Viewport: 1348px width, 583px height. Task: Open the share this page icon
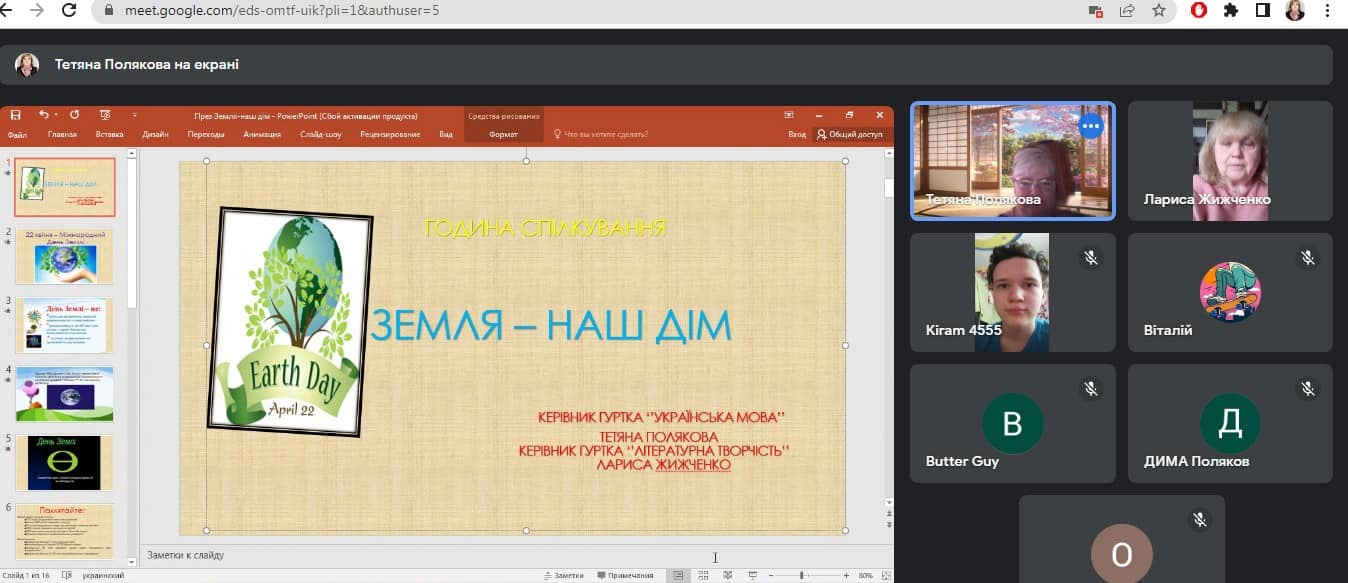tap(1127, 11)
